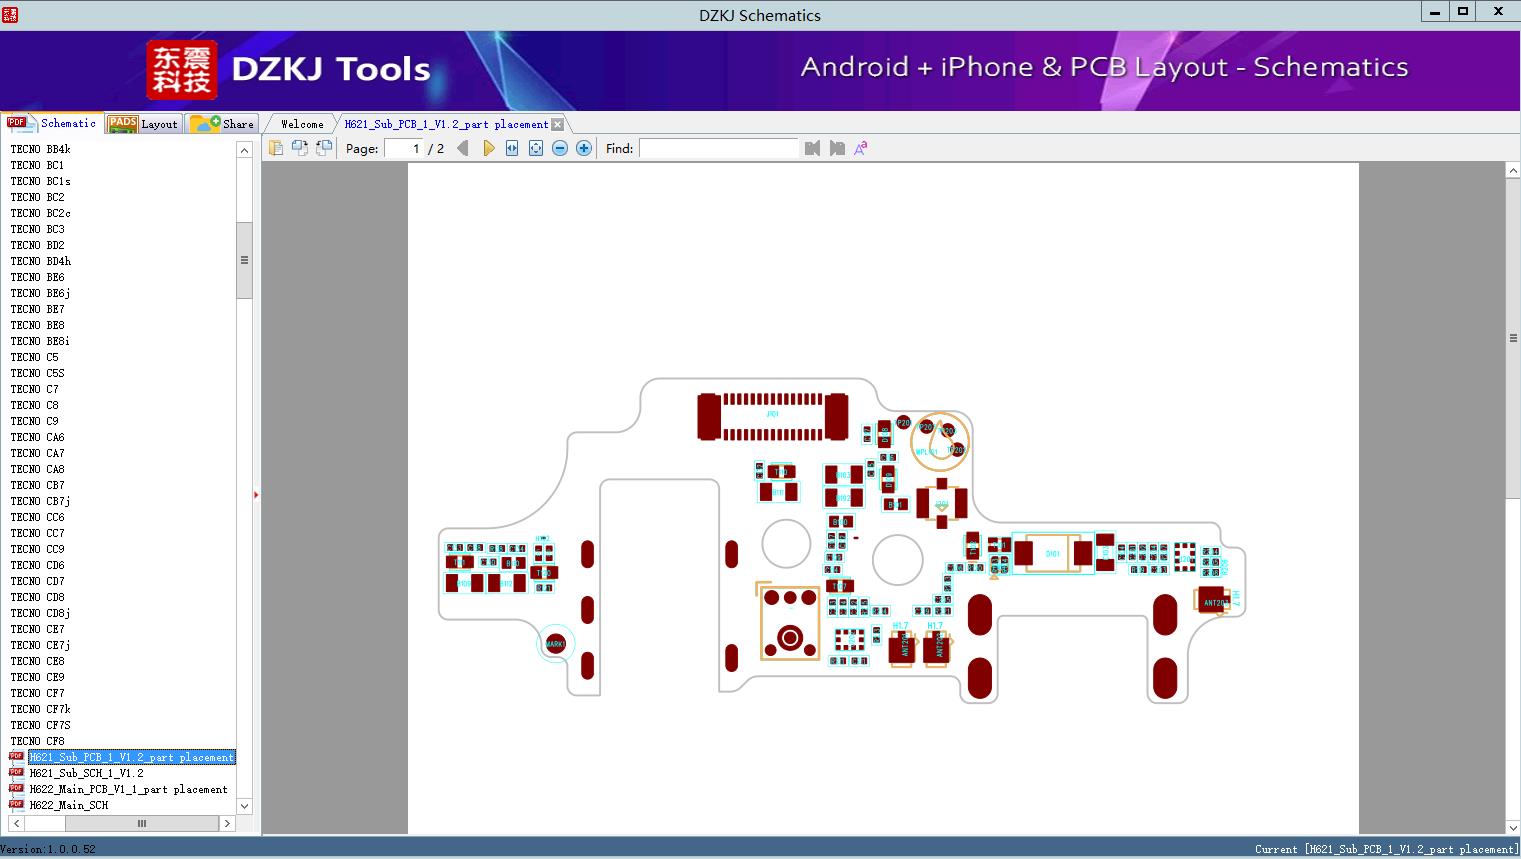Click the list's scroll down arrow

pos(244,806)
